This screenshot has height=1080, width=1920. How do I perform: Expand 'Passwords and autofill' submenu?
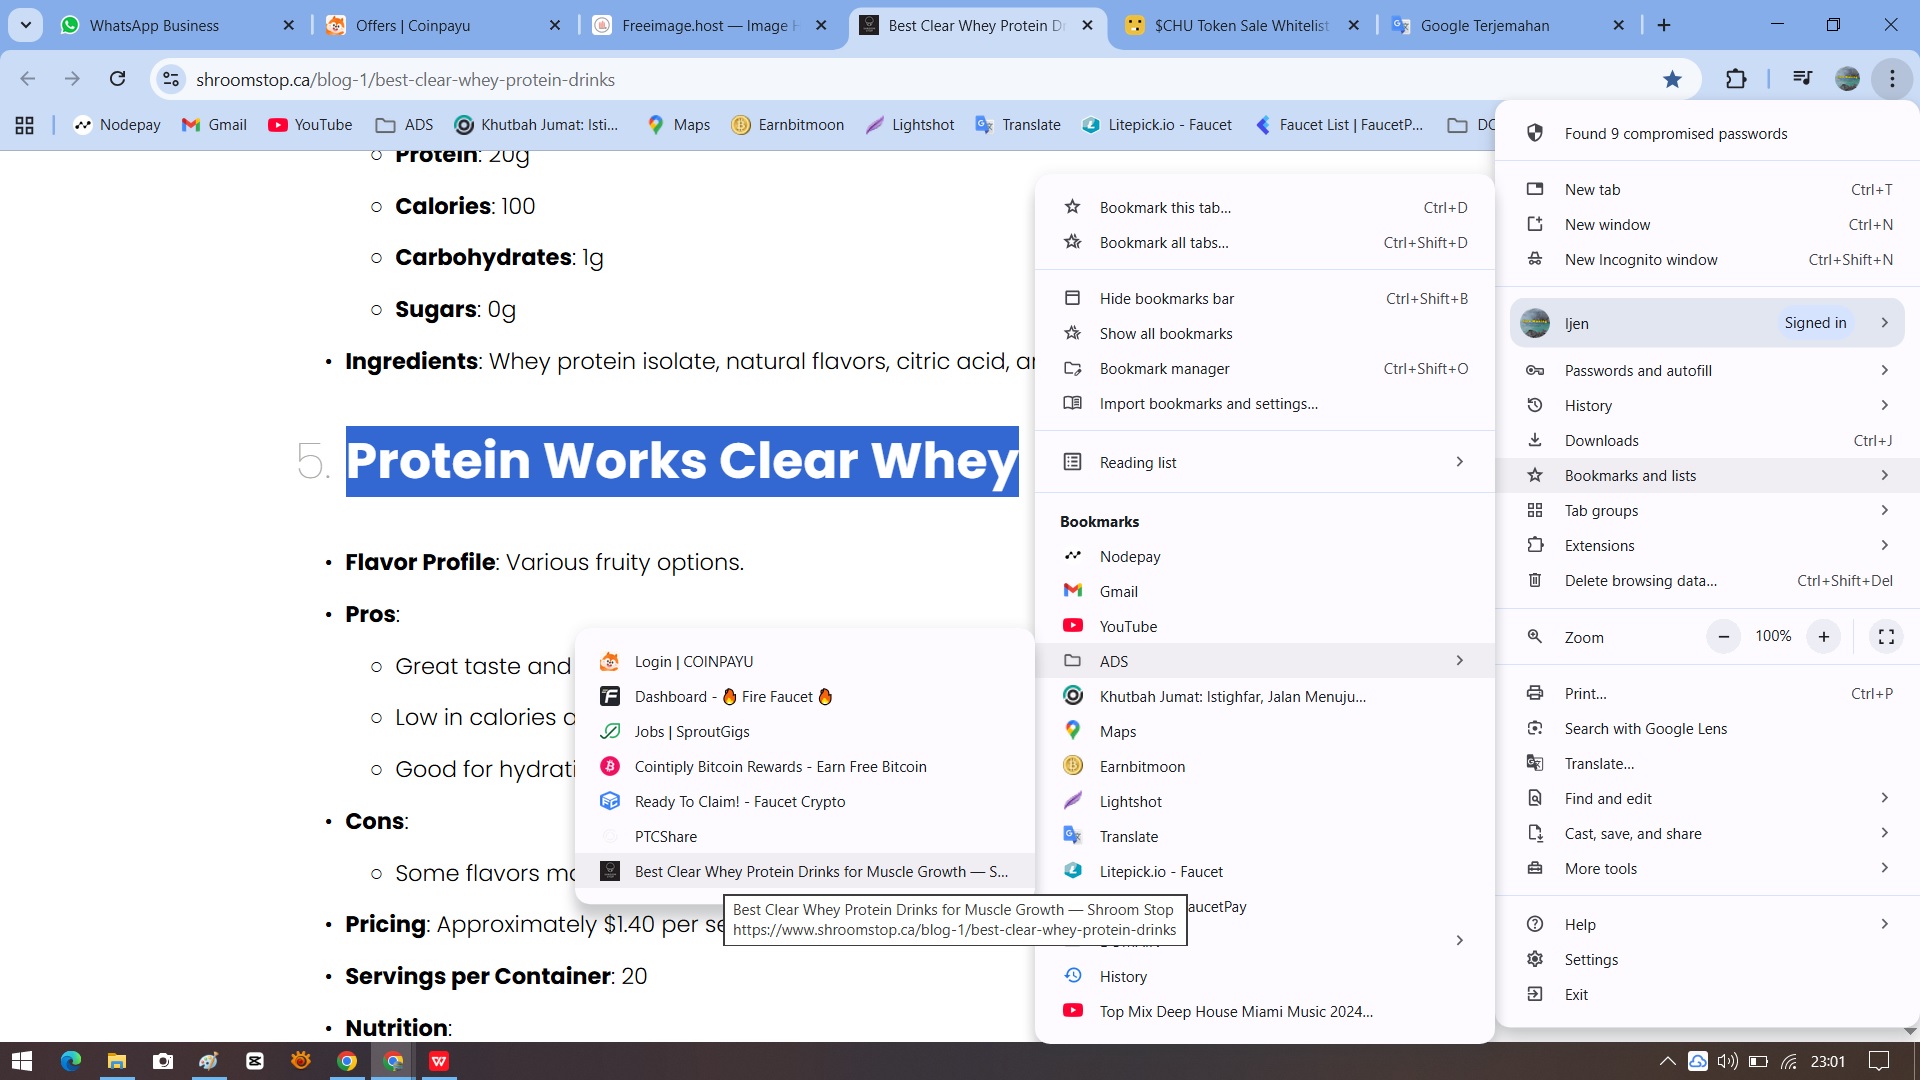click(1708, 370)
